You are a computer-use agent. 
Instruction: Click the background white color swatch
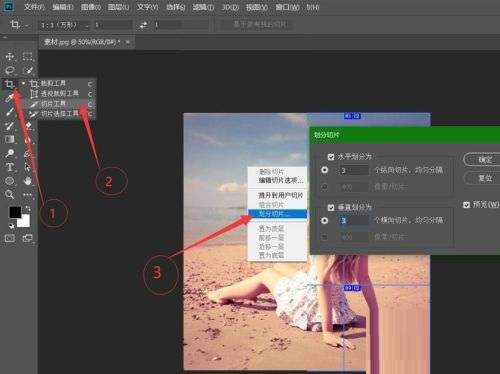click(25, 222)
